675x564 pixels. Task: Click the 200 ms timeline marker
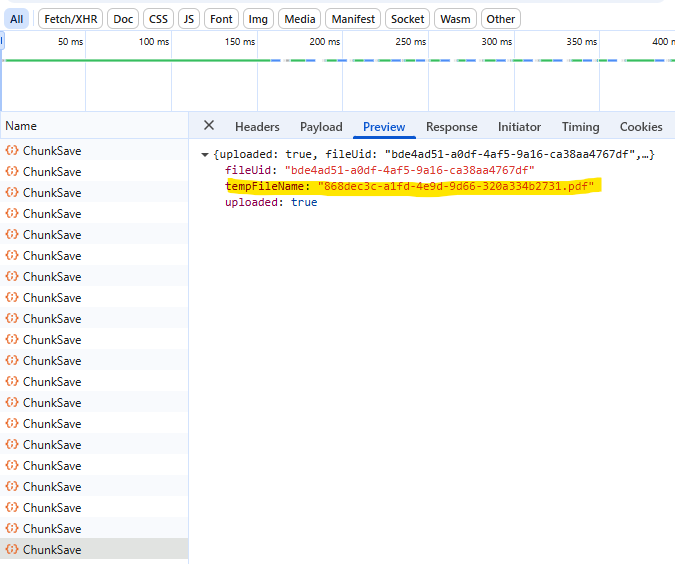[326, 42]
